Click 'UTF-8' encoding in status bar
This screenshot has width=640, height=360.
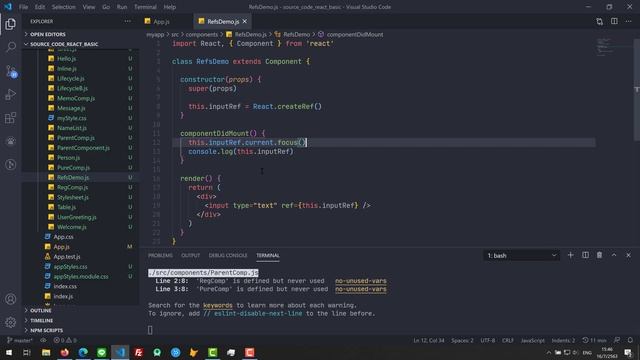(488, 340)
